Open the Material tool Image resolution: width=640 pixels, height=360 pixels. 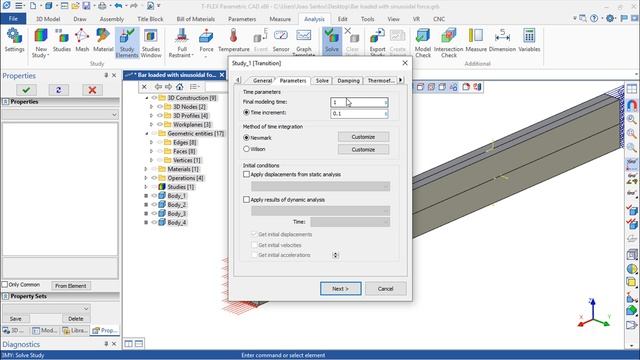coord(103,40)
